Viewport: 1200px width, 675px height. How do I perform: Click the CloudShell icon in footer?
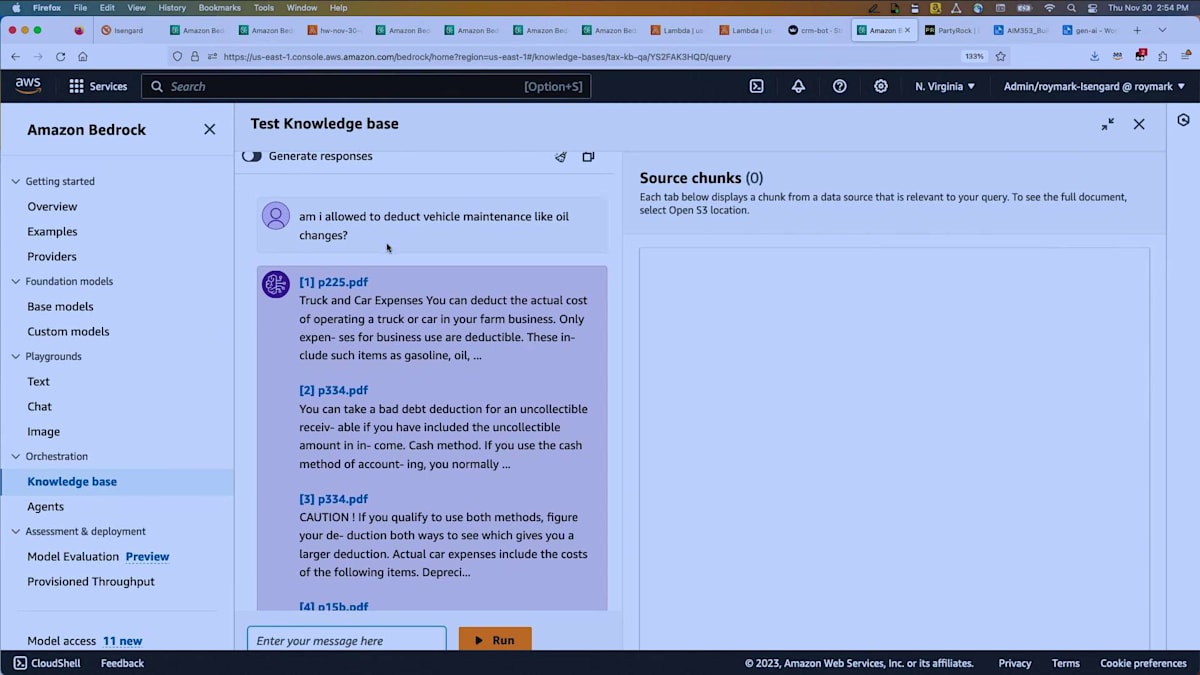point(20,663)
